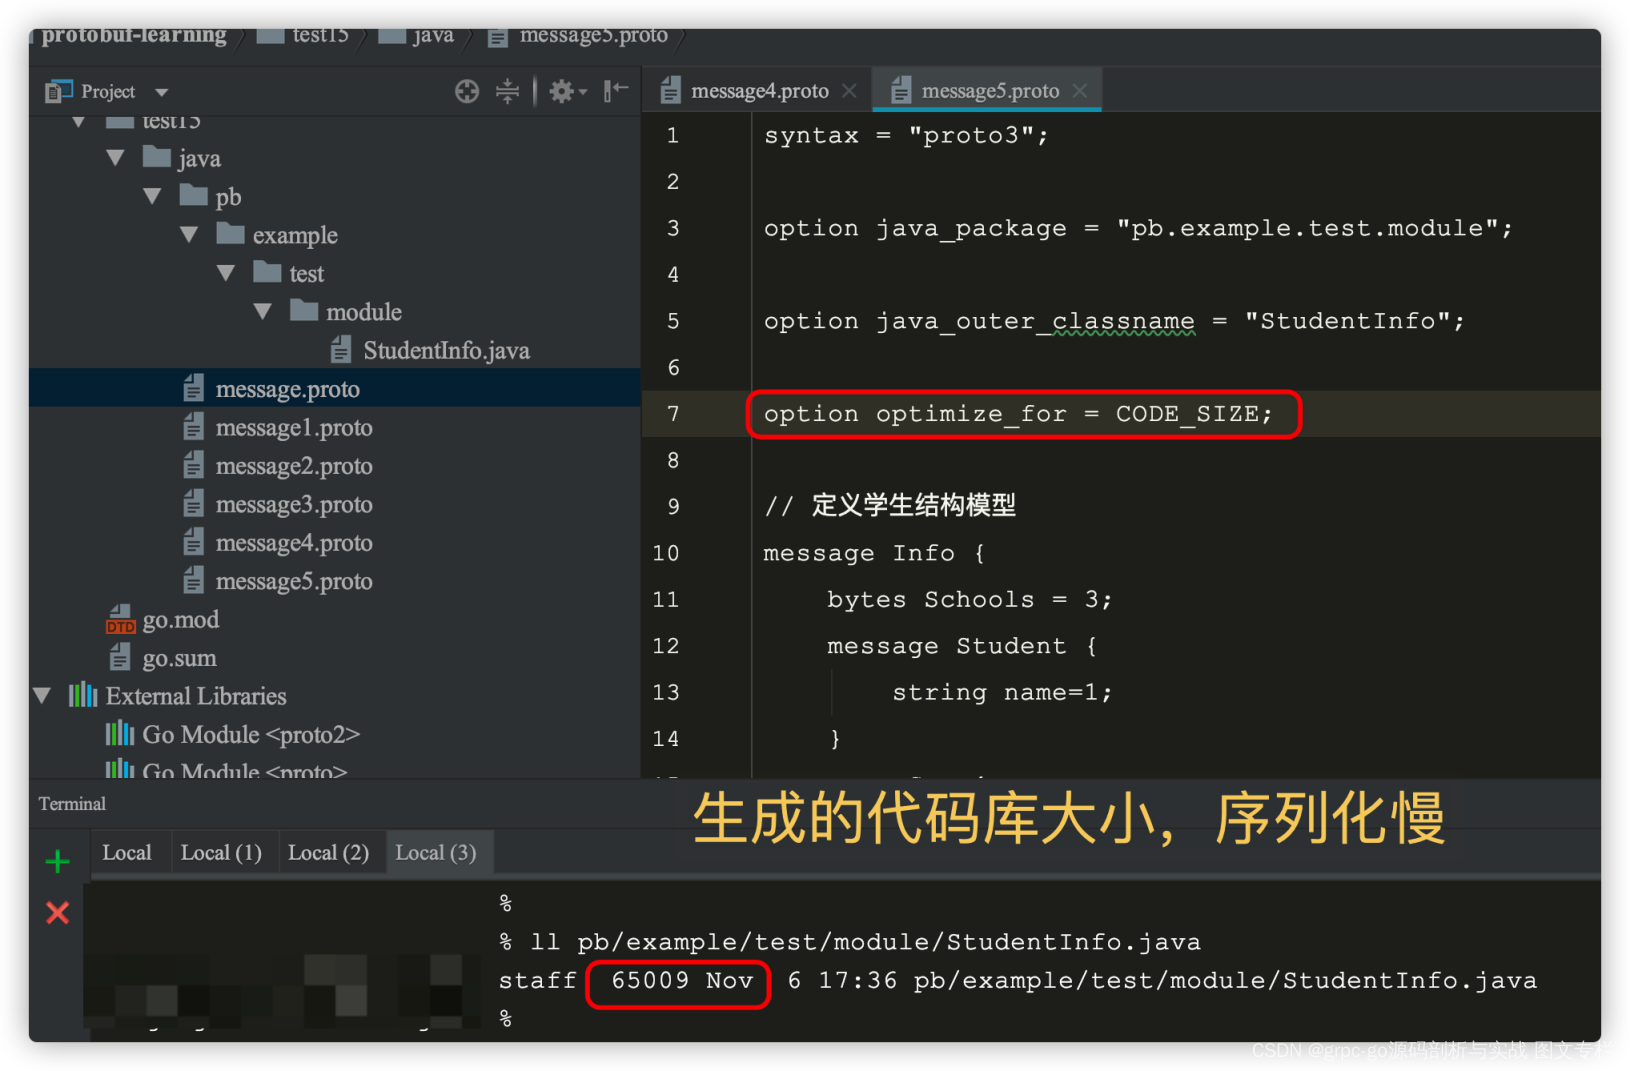Add a new terminal session with plus
1630x1071 pixels.
[58, 861]
